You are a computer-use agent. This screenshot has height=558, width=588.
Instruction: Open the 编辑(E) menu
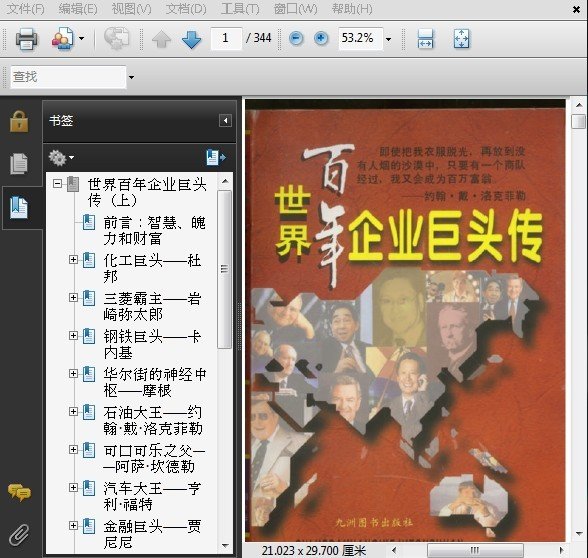click(78, 9)
